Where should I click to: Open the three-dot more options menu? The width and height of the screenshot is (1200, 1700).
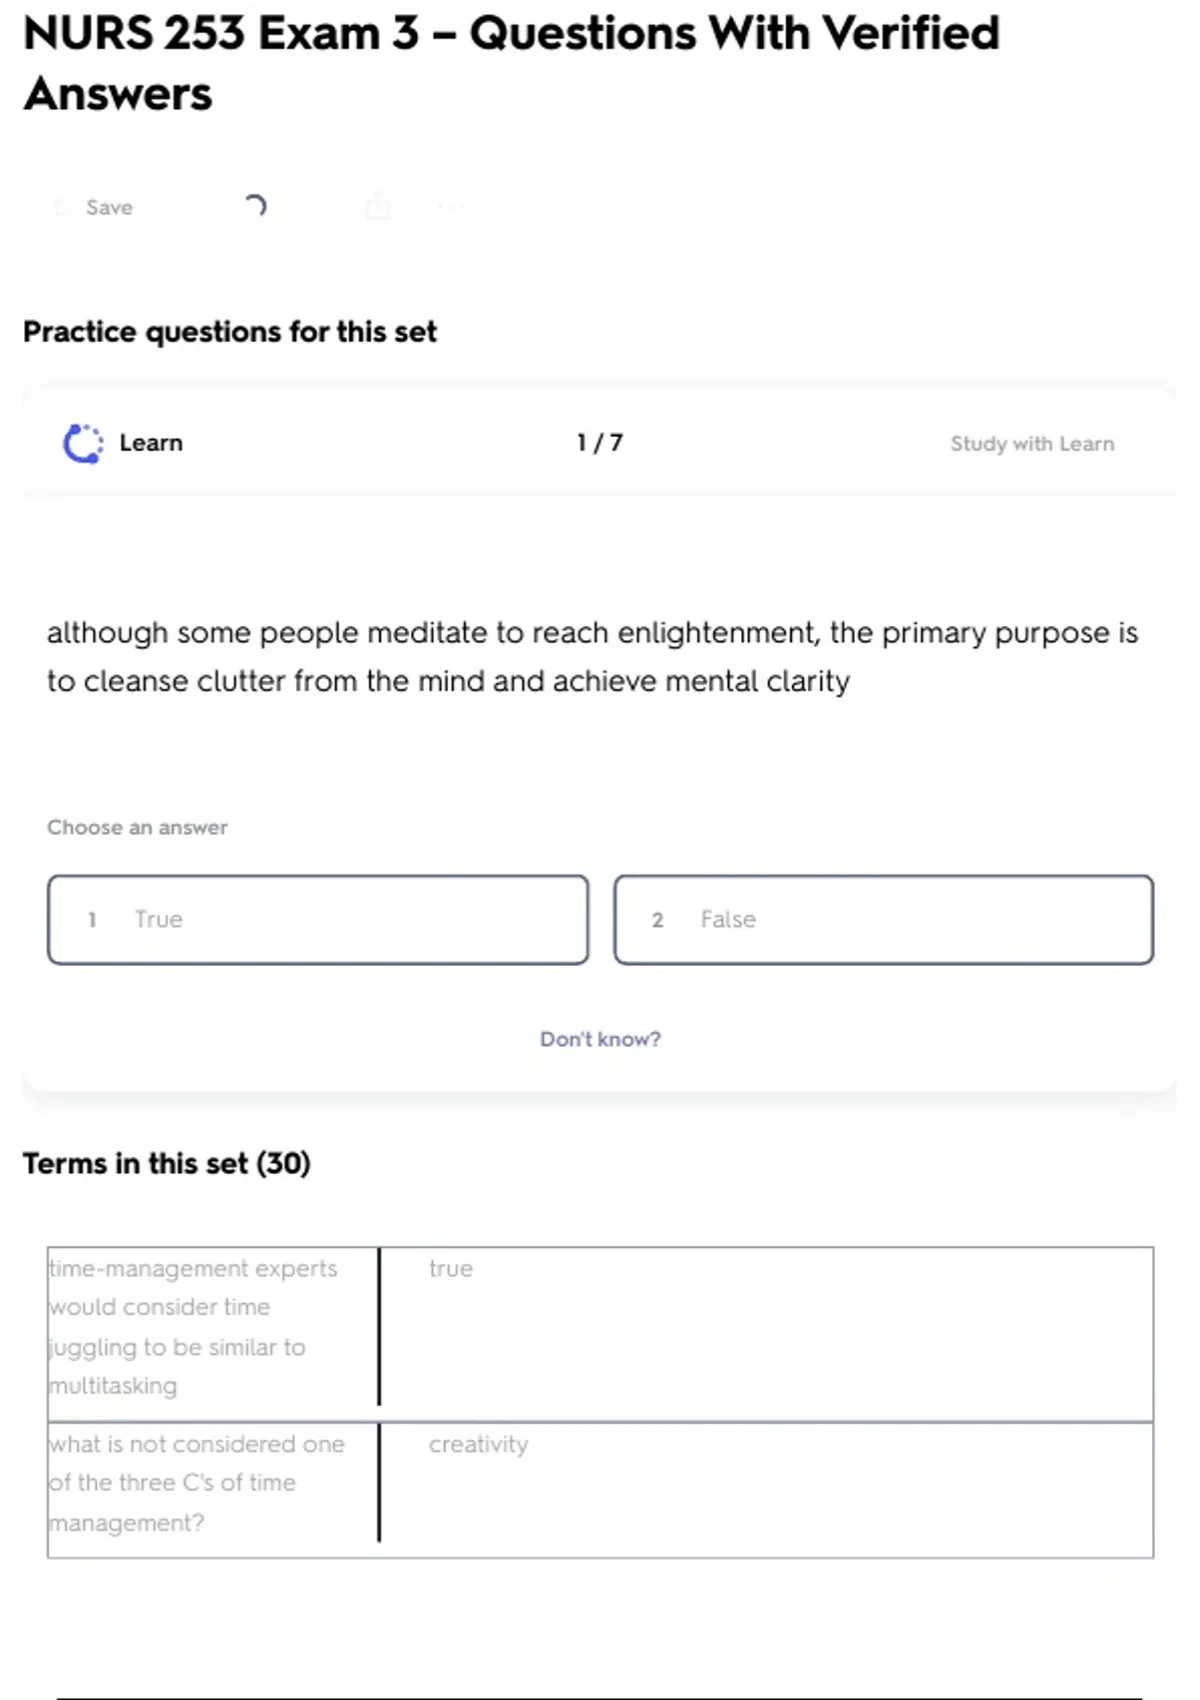pyautogui.click(x=451, y=207)
